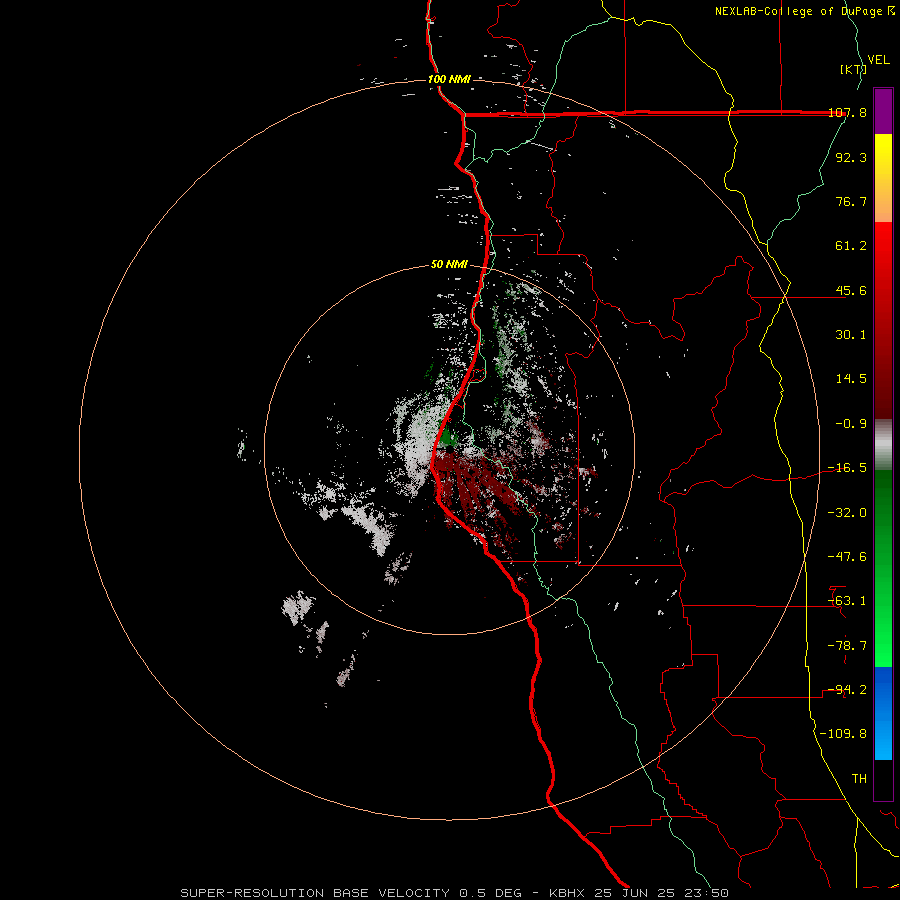Click the TH label on the legend
The height and width of the screenshot is (900, 900).
pyautogui.click(x=859, y=779)
